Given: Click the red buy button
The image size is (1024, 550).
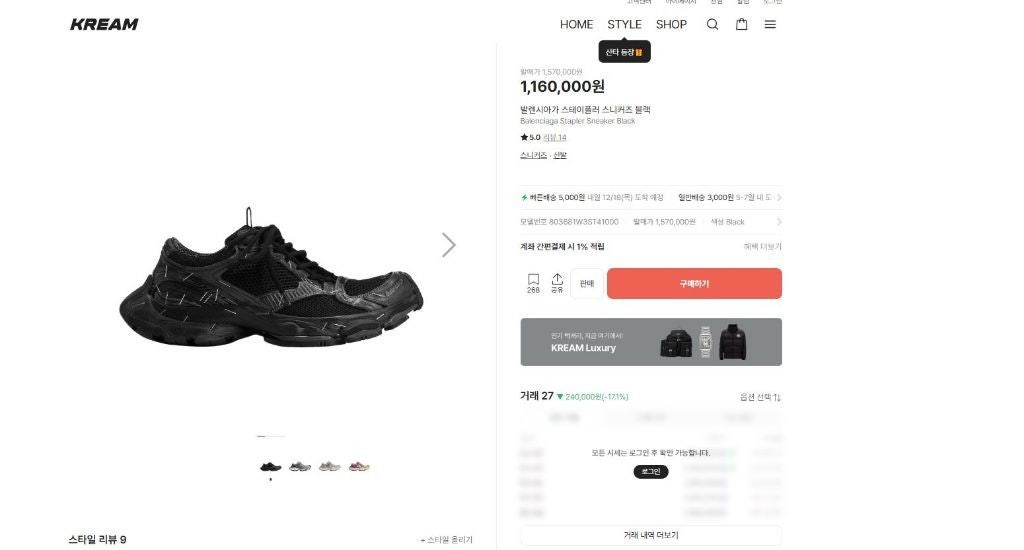Looking at the screenshot, I should click(694, 283).
